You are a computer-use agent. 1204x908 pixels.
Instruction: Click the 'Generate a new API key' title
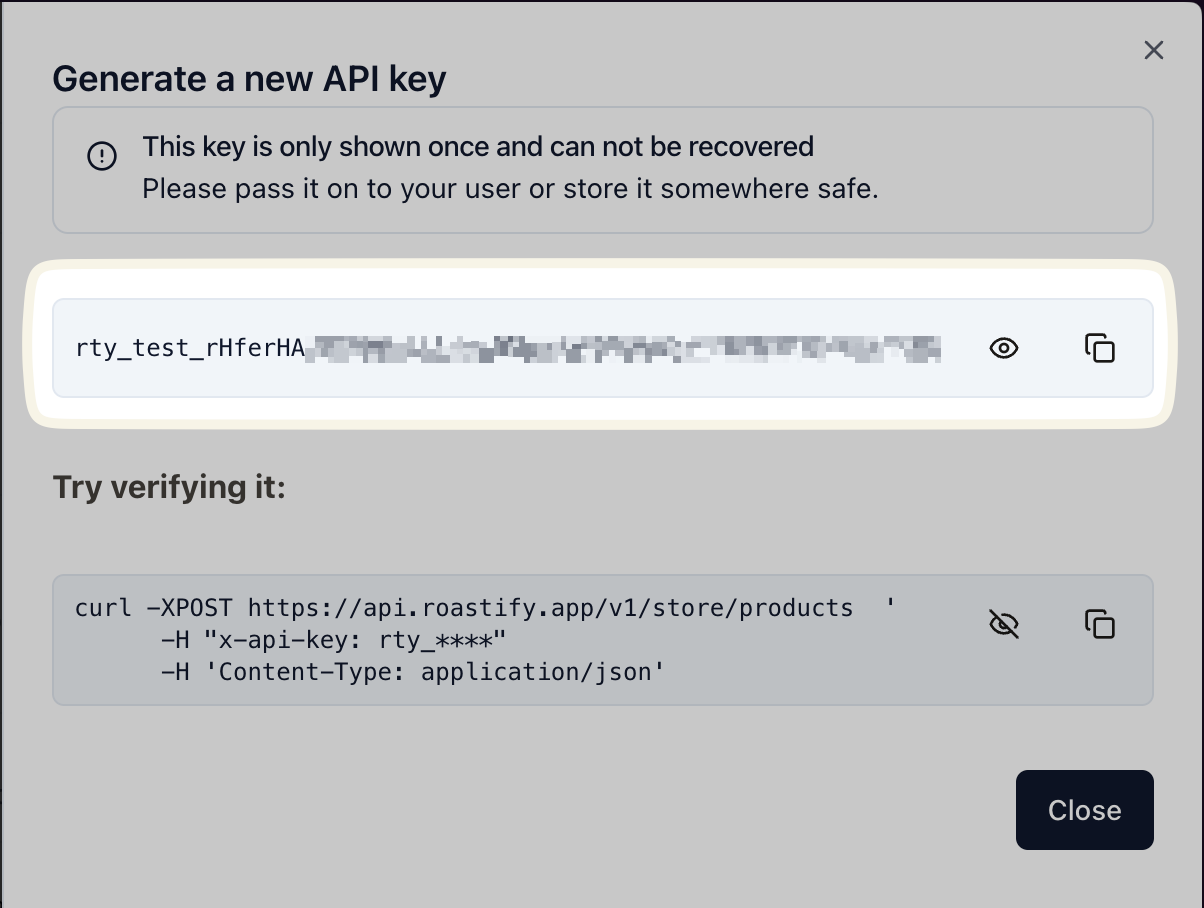tap(250, 79)
